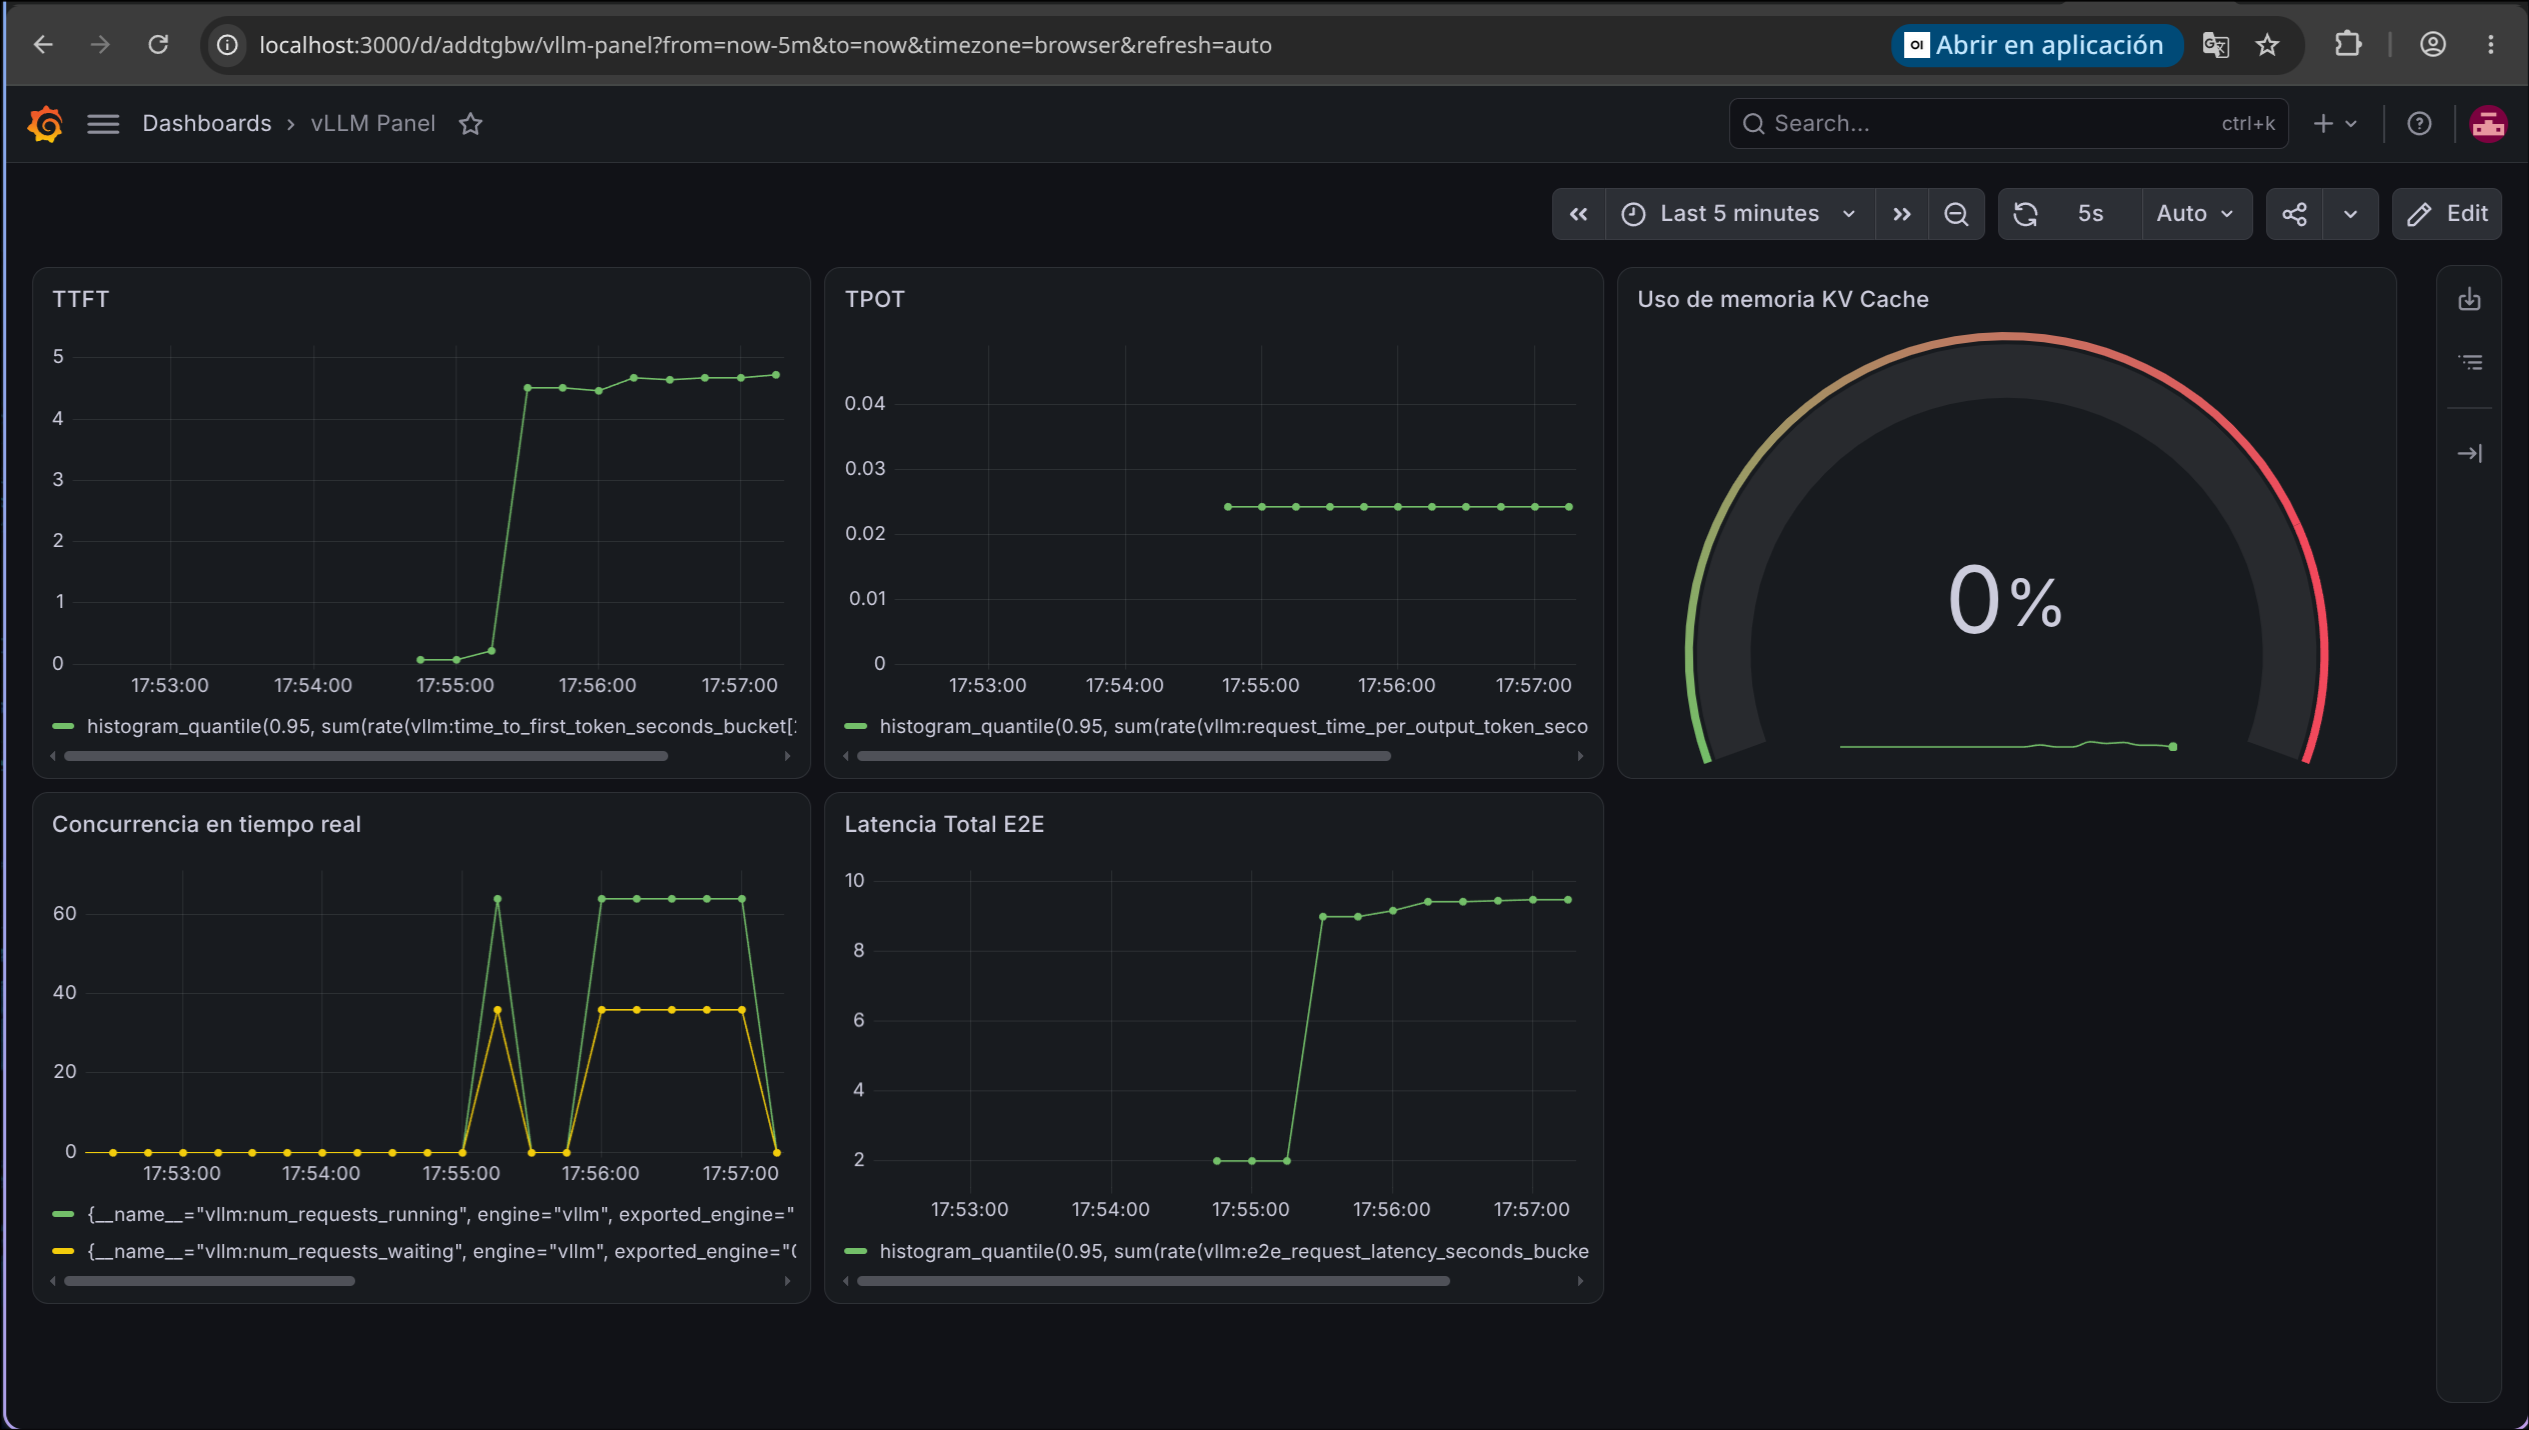Click the green swatch of num_requests_running
The width and height of the screenshot is (2529, 1430).
63,1214
